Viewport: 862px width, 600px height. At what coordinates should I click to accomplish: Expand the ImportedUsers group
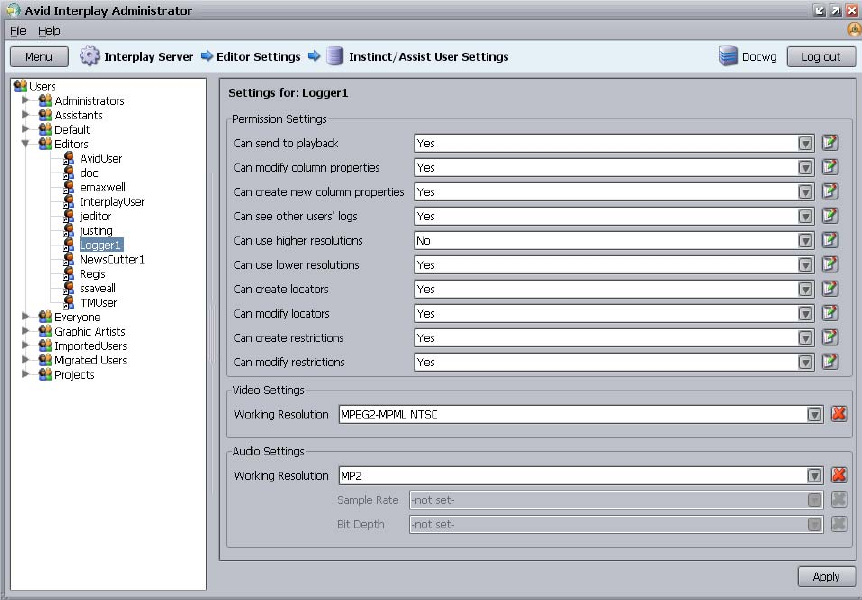click(x=25, y=345)
